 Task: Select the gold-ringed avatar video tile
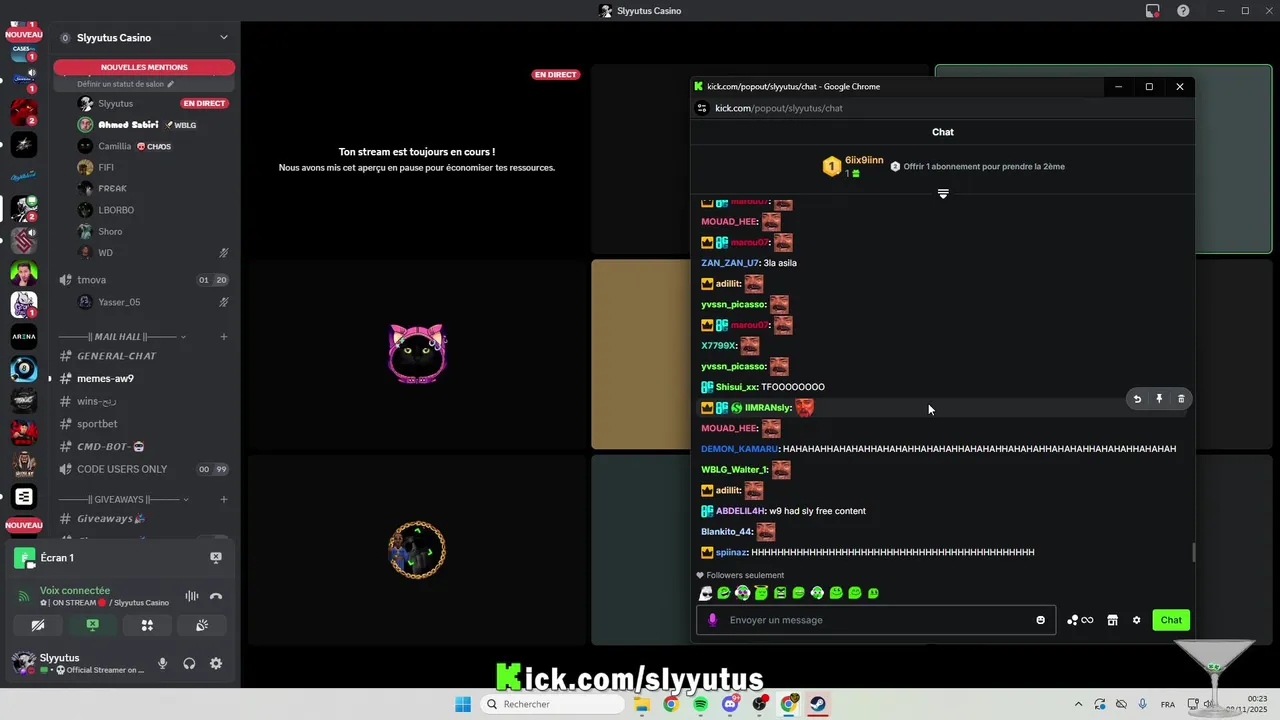[417, 550]
